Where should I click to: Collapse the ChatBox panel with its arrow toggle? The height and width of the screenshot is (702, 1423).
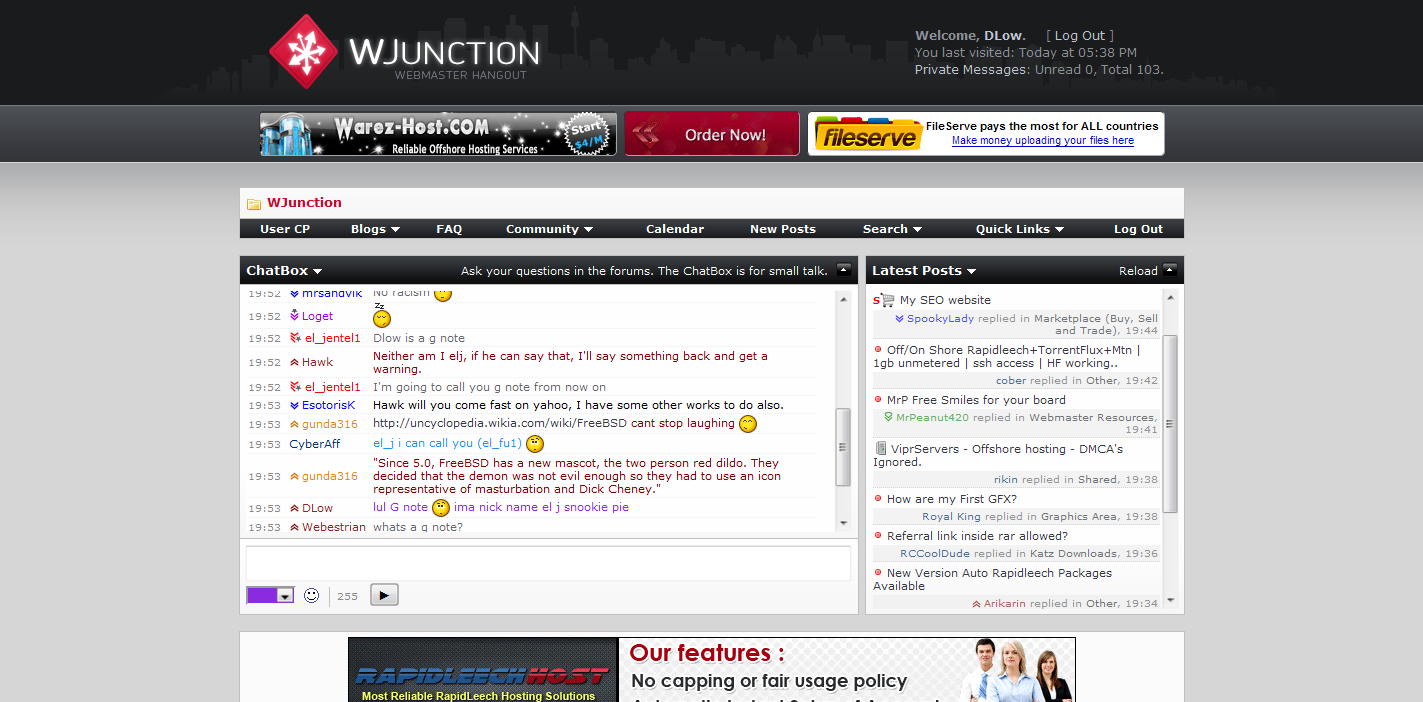[x=844, y=270]
